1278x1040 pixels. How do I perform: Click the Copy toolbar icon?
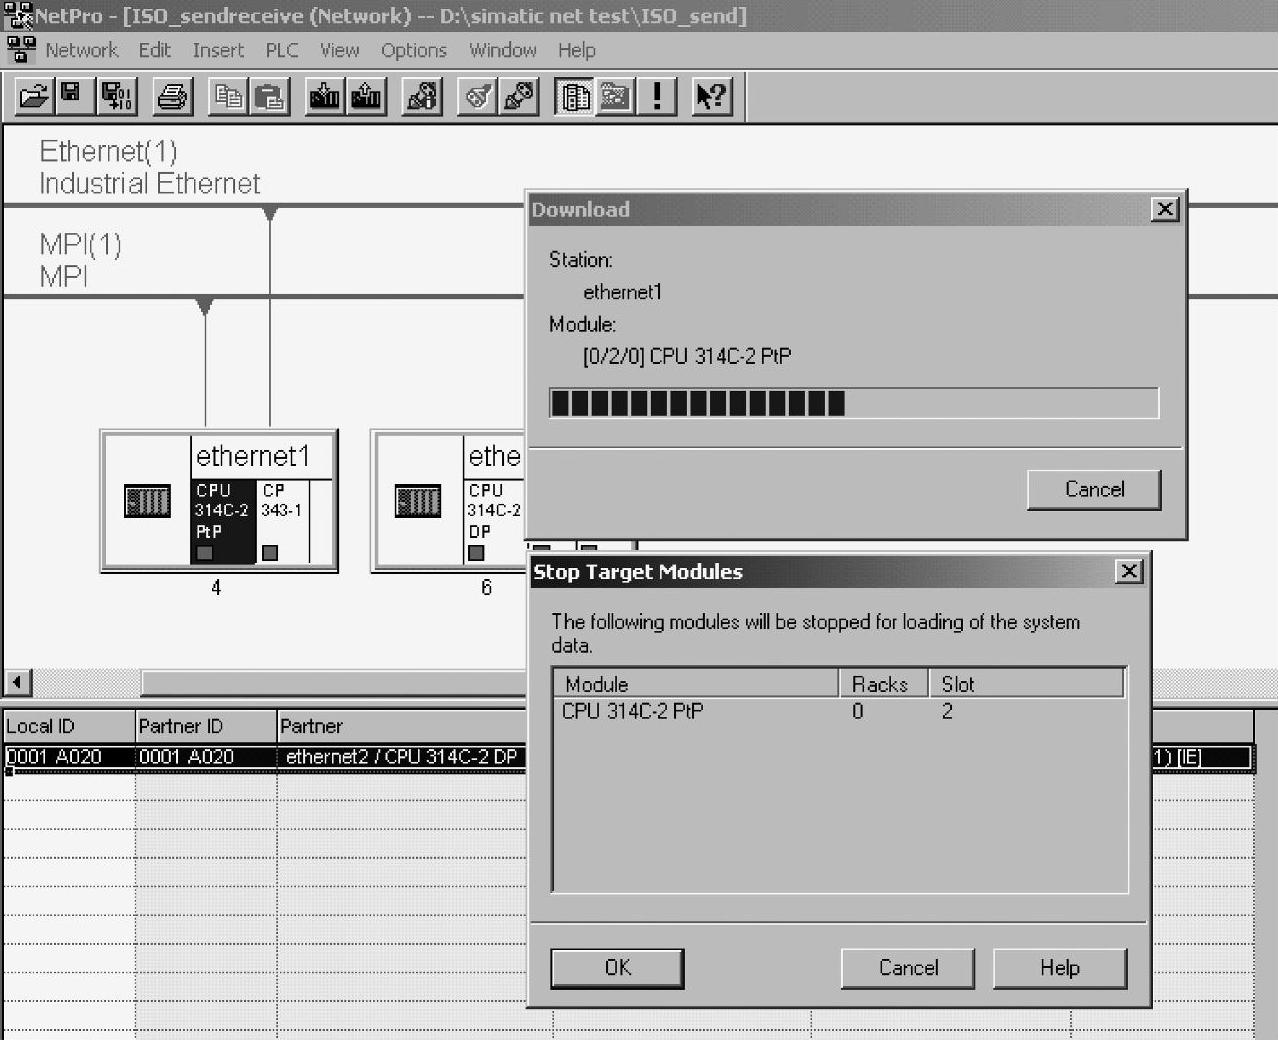229,96
